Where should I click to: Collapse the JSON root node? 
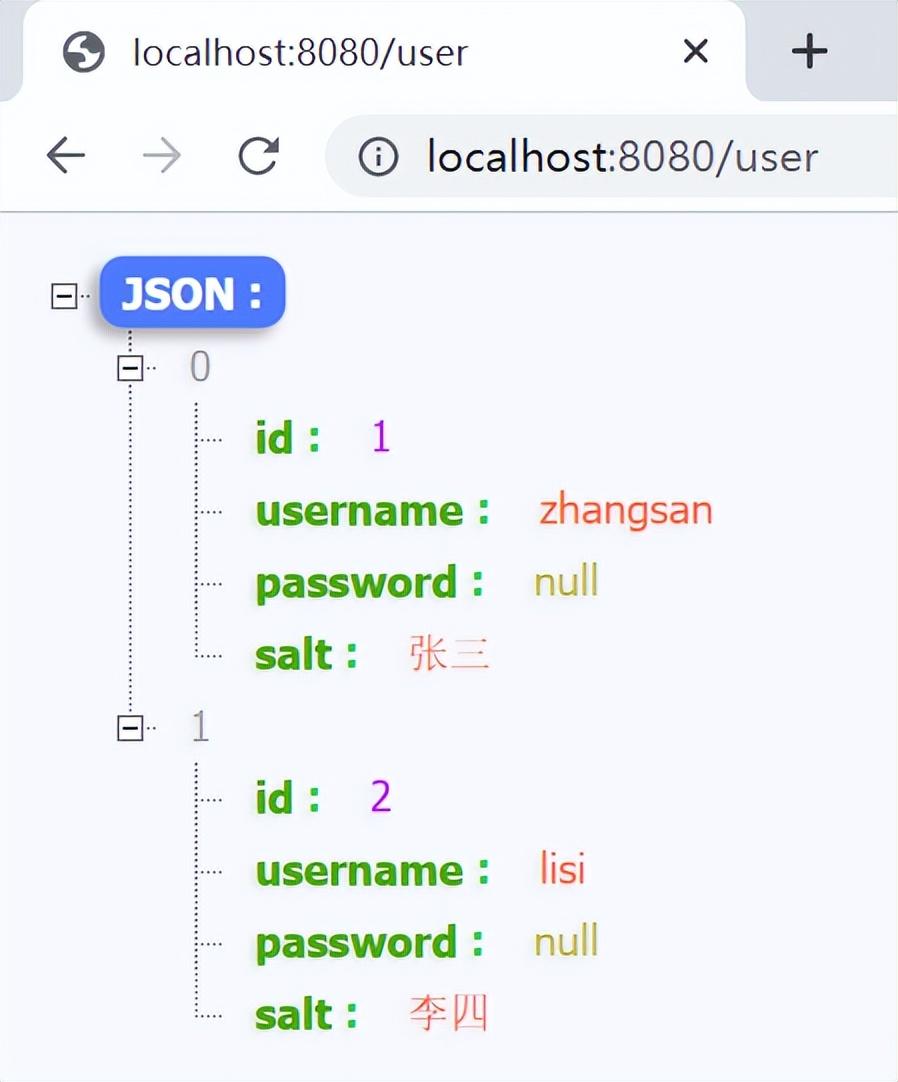click(64, 296)
